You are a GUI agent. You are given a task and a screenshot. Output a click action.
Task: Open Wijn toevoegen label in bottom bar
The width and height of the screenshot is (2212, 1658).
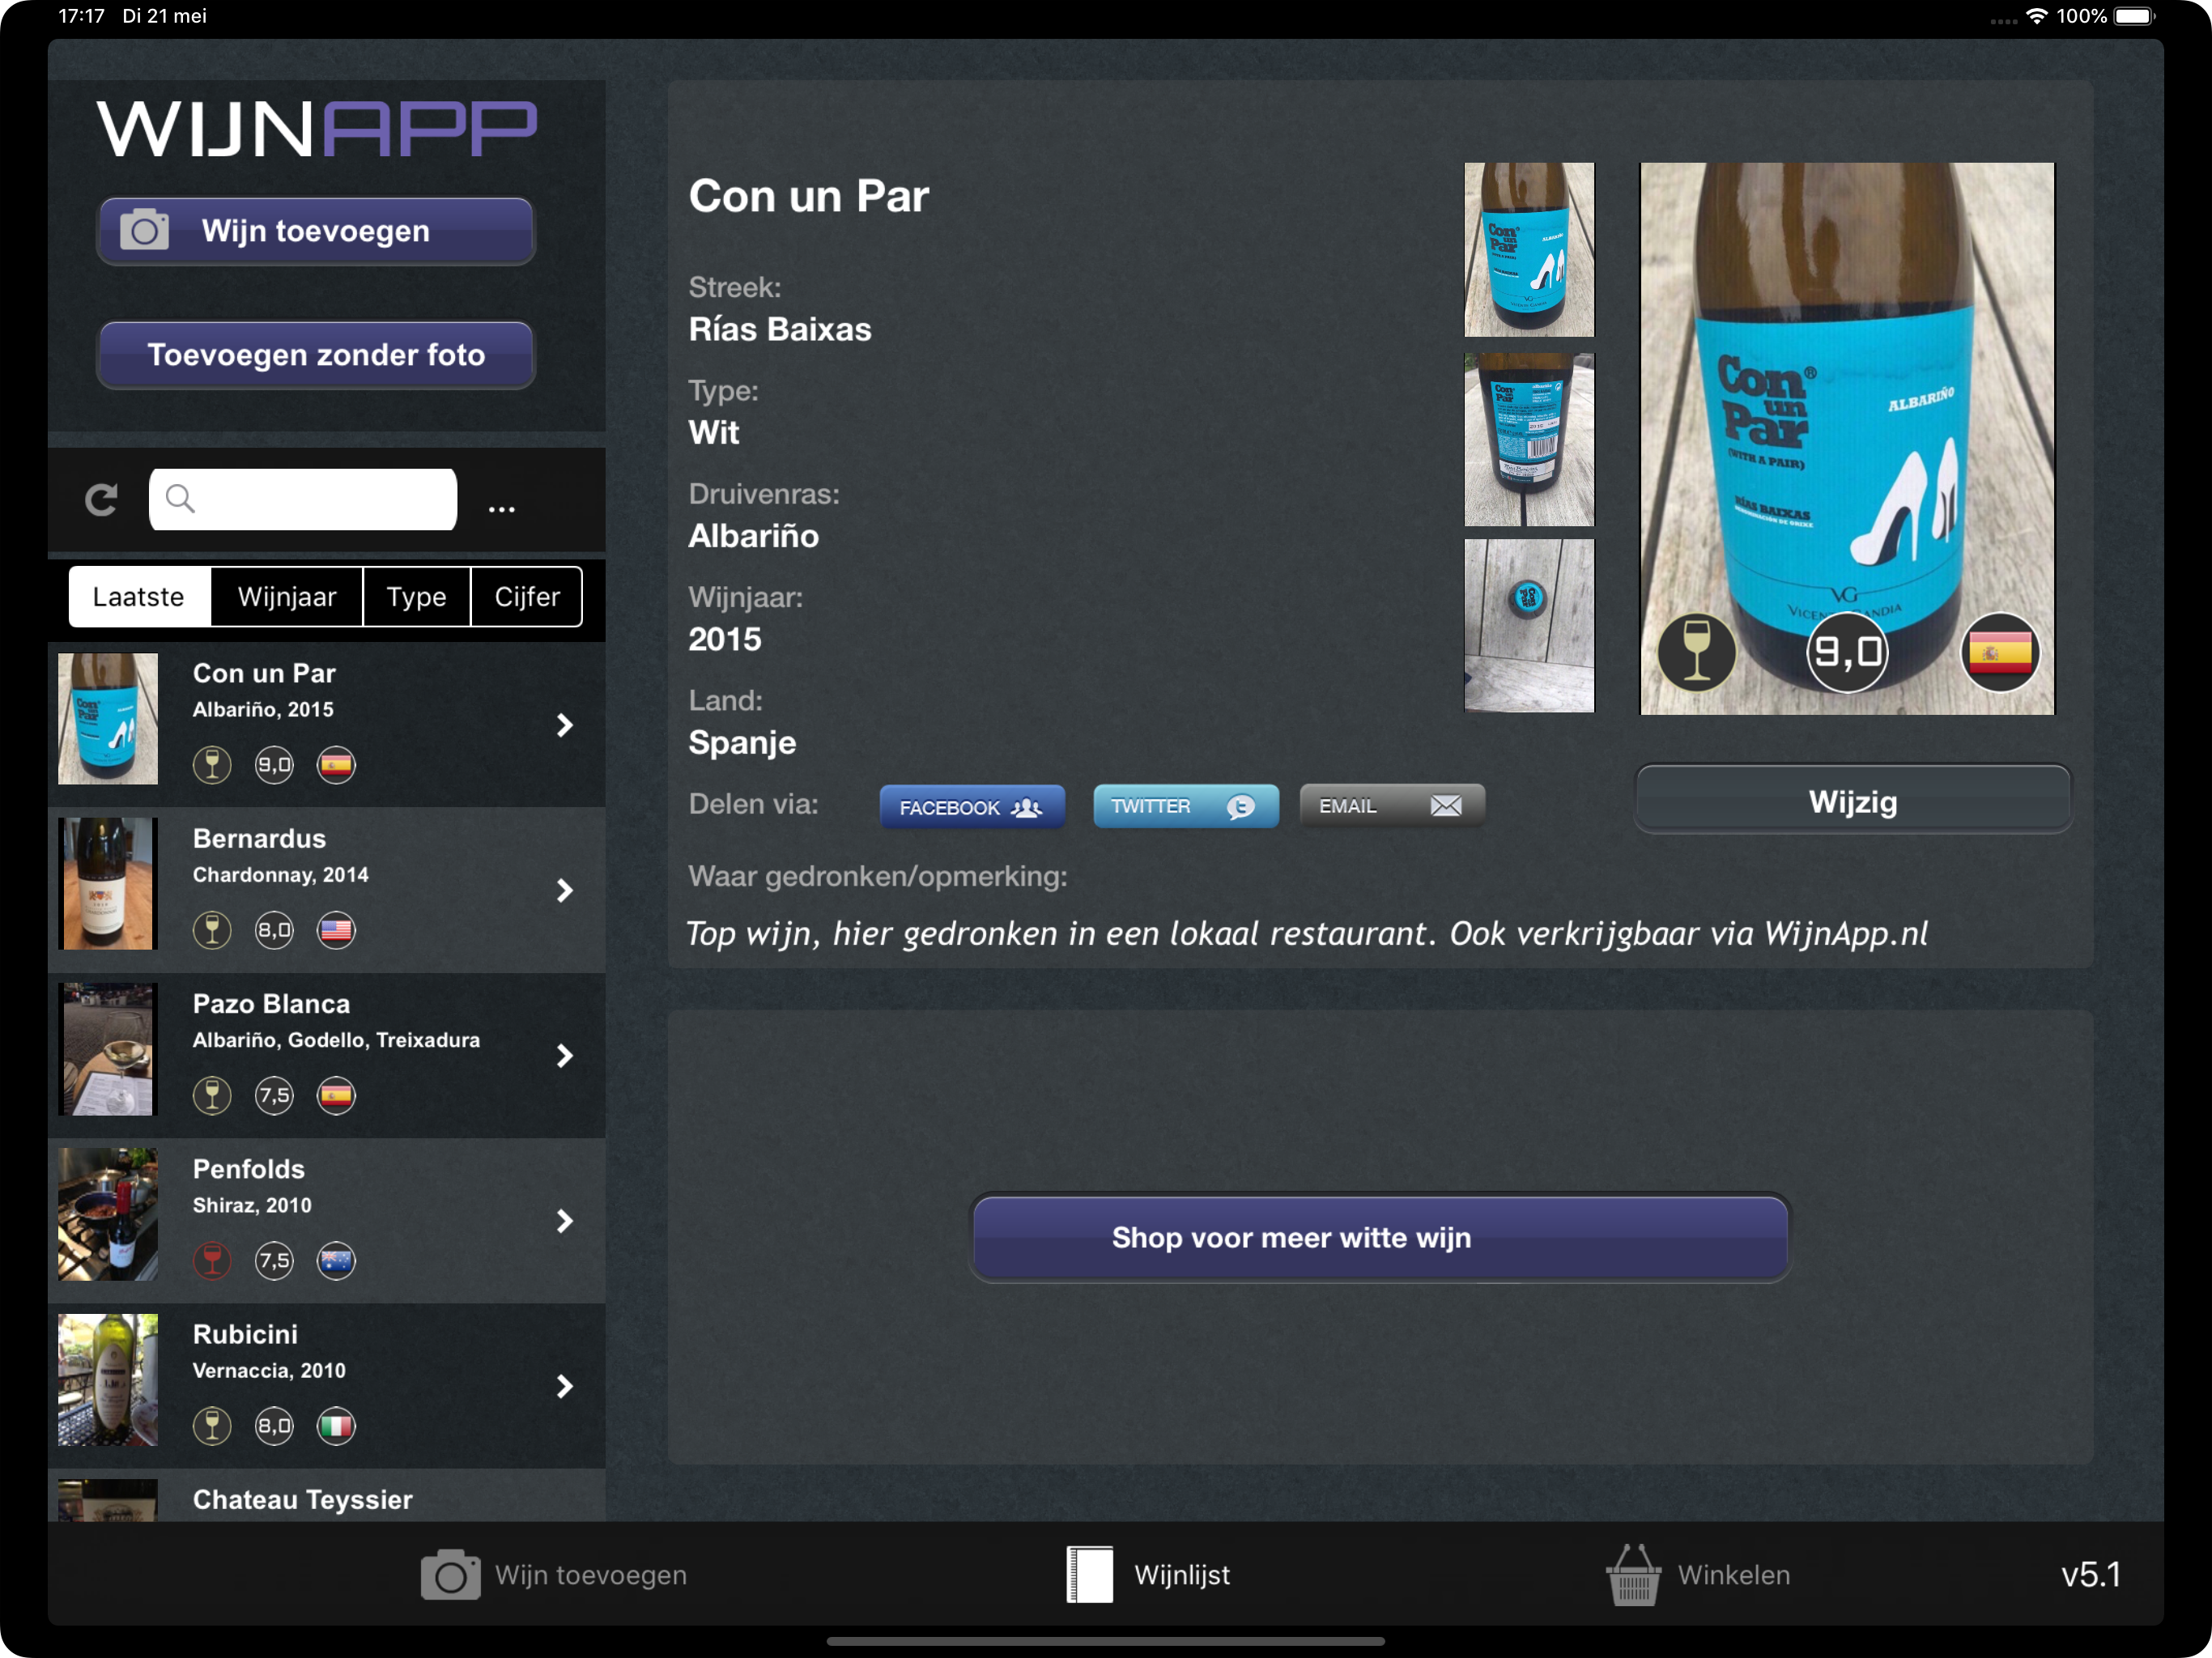591,1575
